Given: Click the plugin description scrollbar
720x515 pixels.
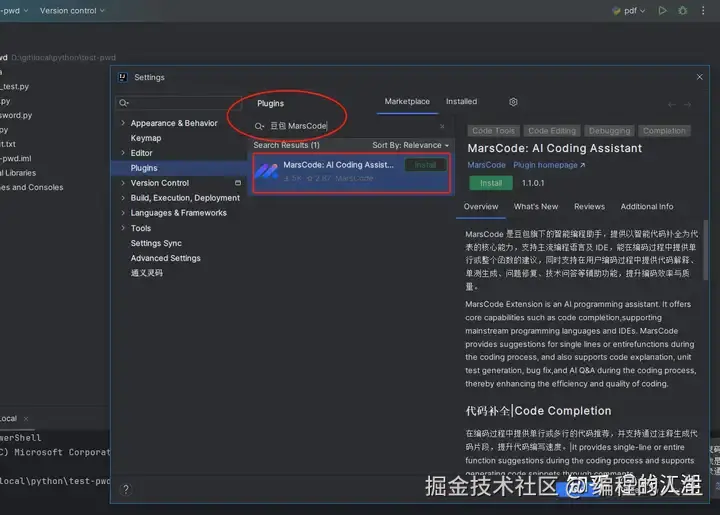Looking at the screenshot, I should coord(705,250).
